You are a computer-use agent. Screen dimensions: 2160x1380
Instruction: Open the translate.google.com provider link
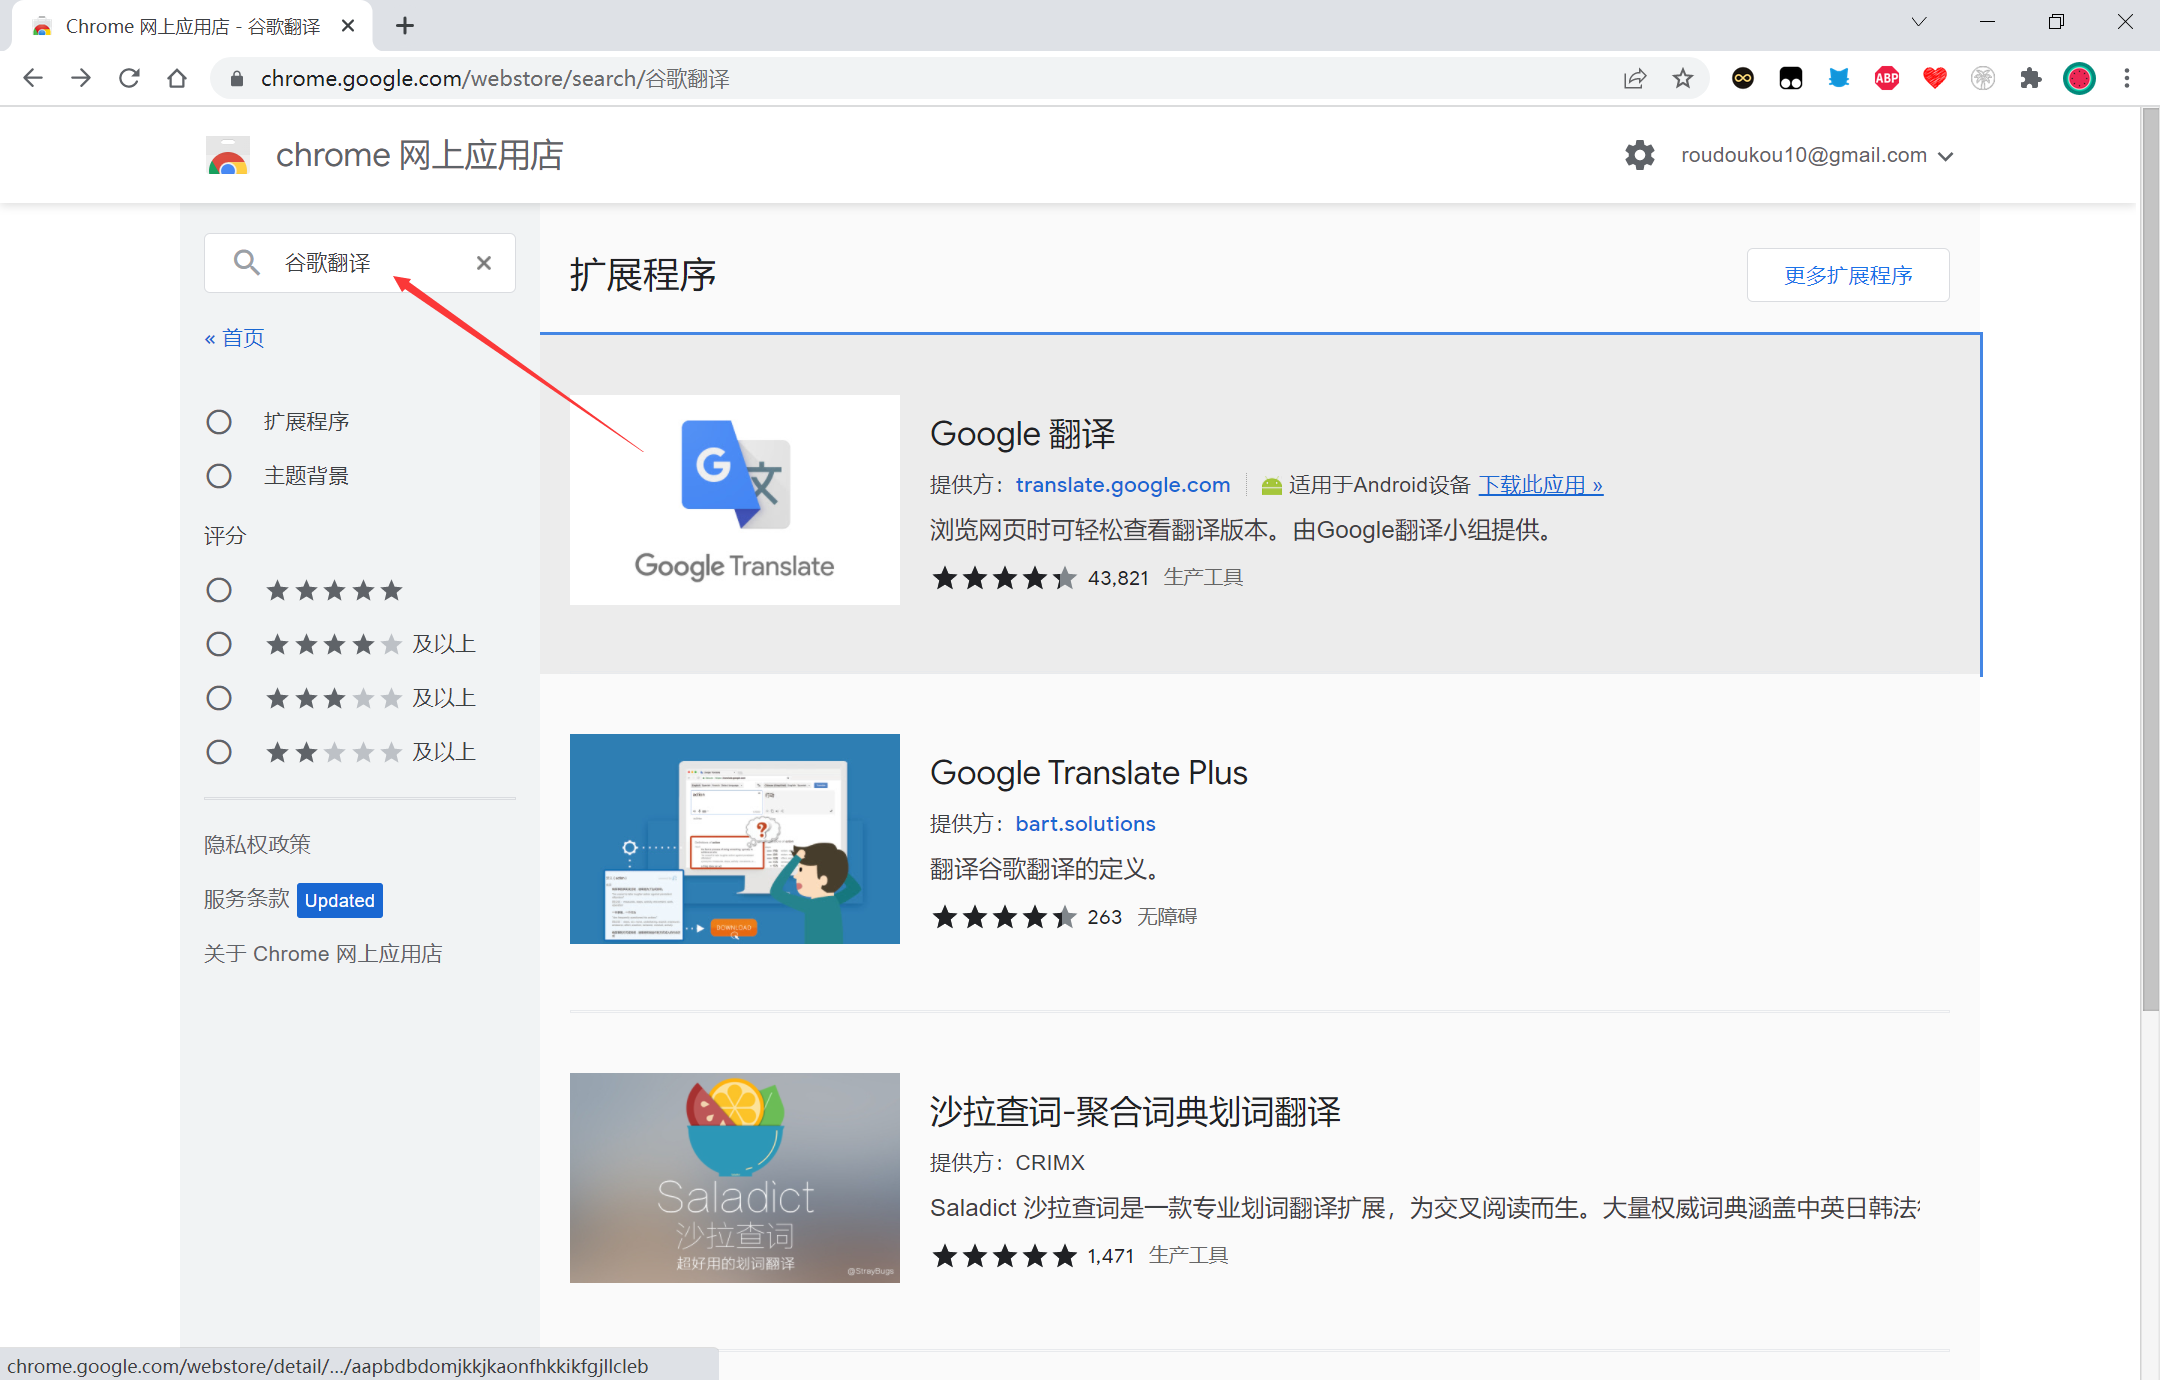click(x=1122, y=485)
